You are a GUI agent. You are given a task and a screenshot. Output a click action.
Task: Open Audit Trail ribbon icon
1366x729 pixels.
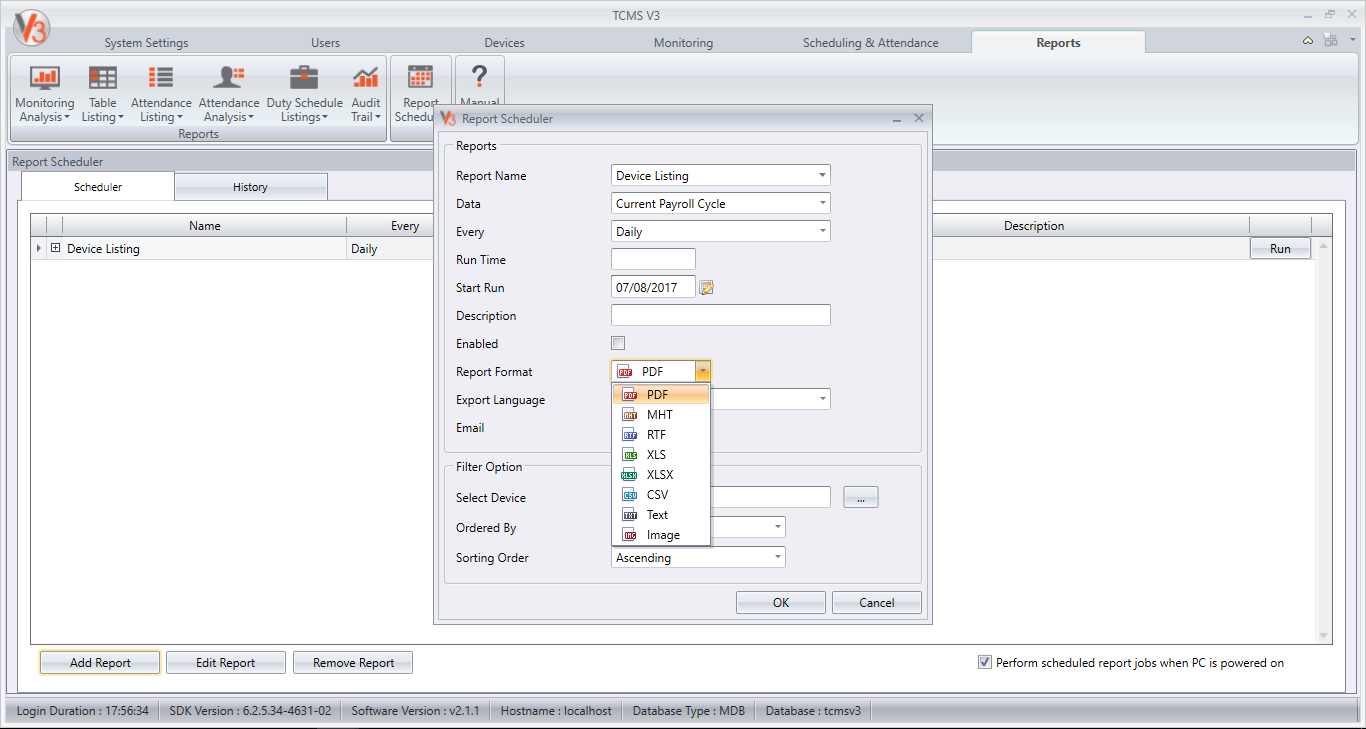pyautogui.click(x=366, y=94)
